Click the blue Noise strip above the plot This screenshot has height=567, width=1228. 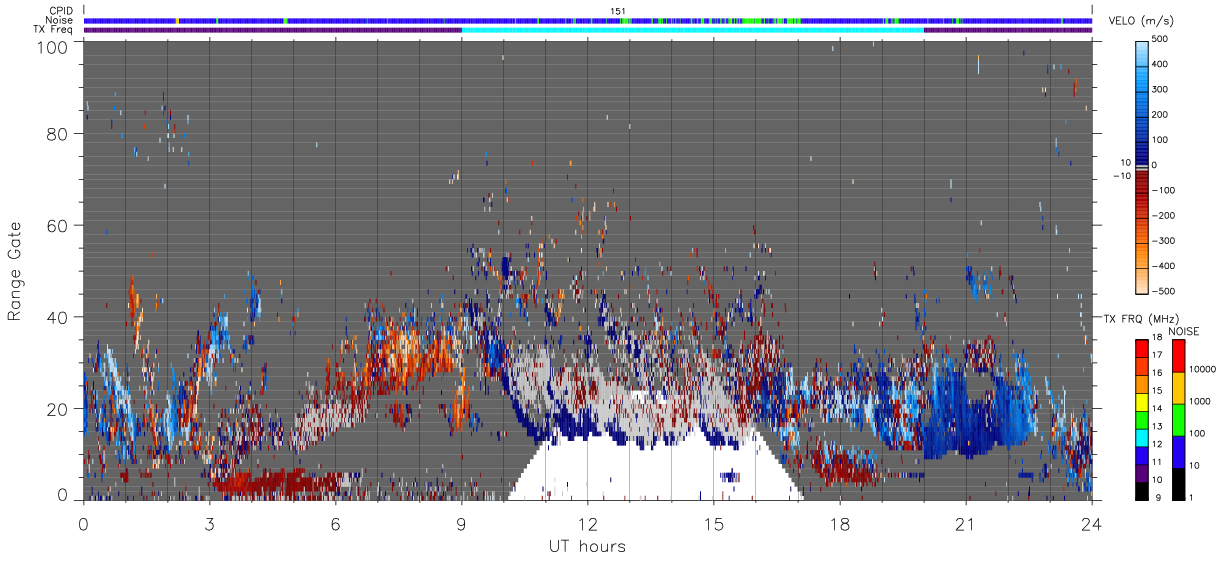tap(588, 20)
